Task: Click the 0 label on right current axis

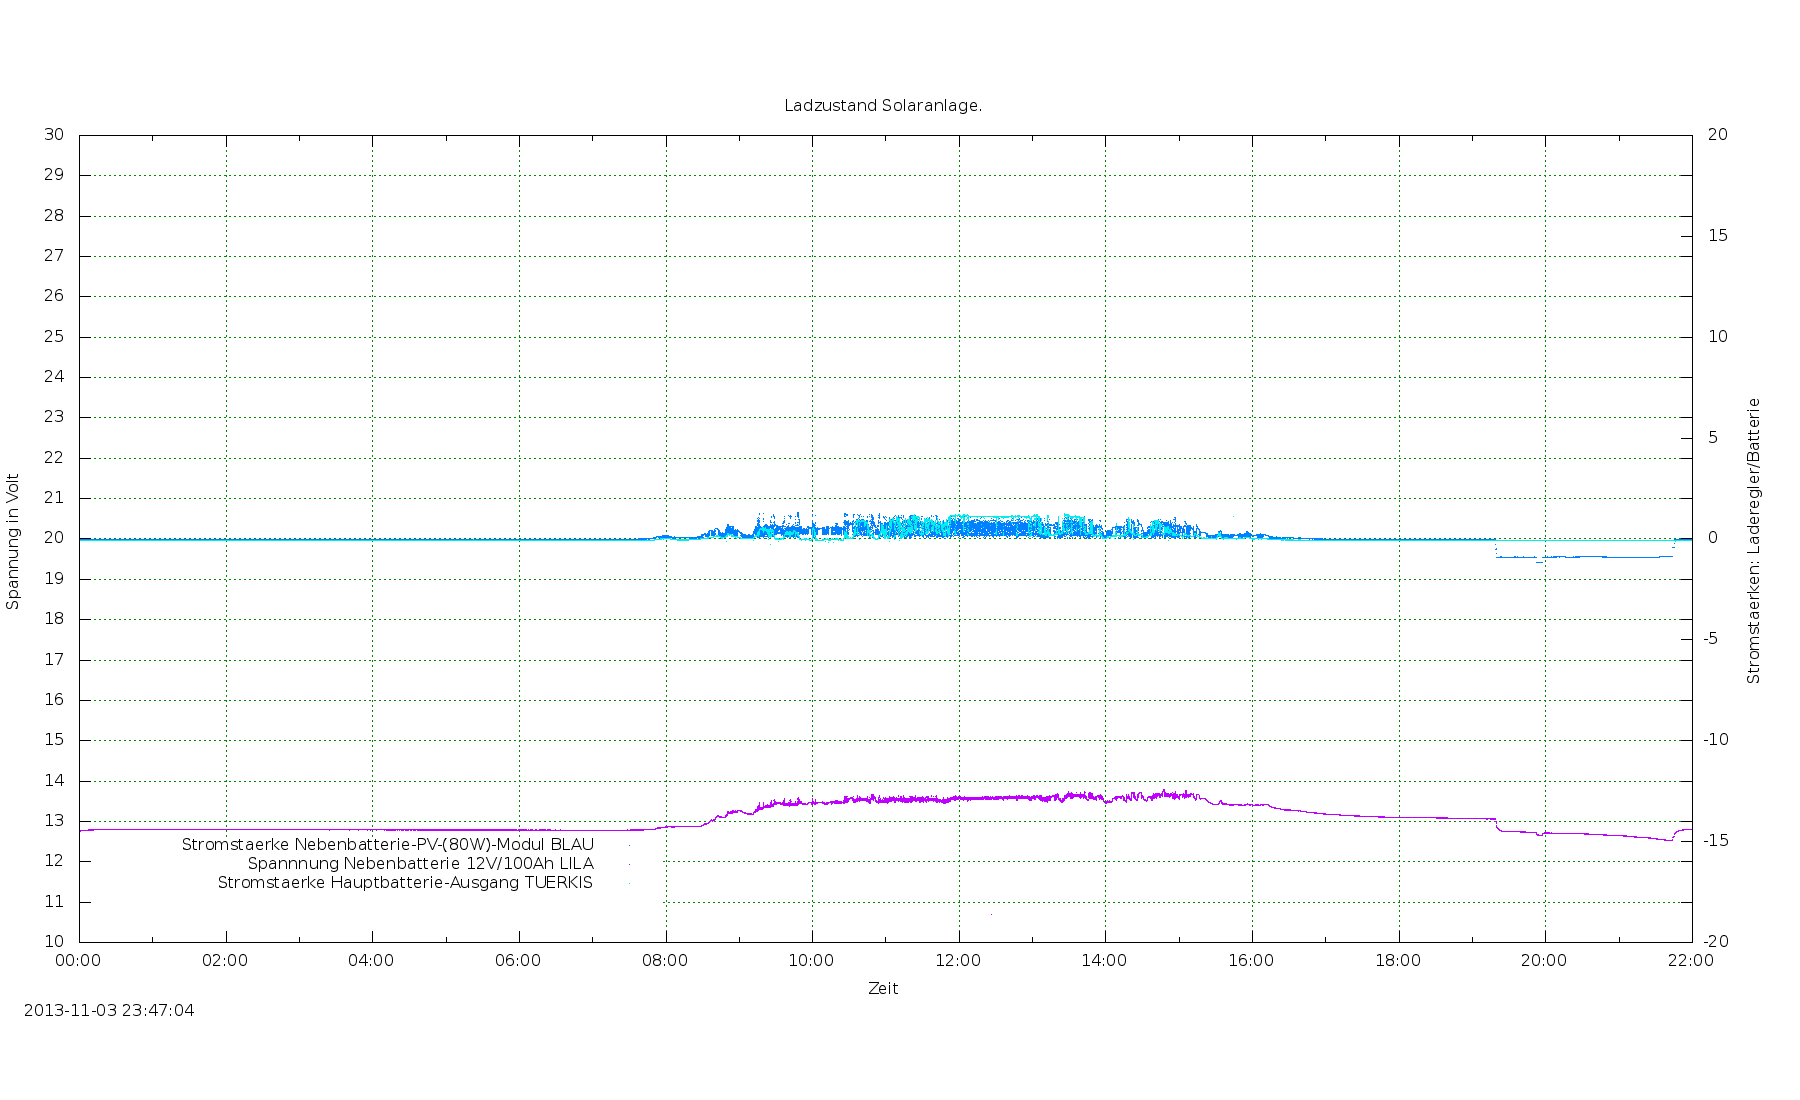Action: tap(1713, 538)
